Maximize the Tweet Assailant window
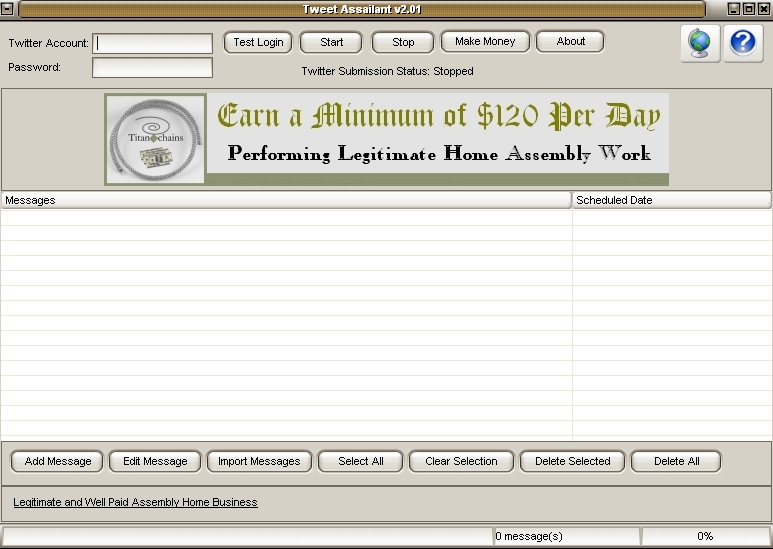Screen dimensions: 773x549 point(749,9)
